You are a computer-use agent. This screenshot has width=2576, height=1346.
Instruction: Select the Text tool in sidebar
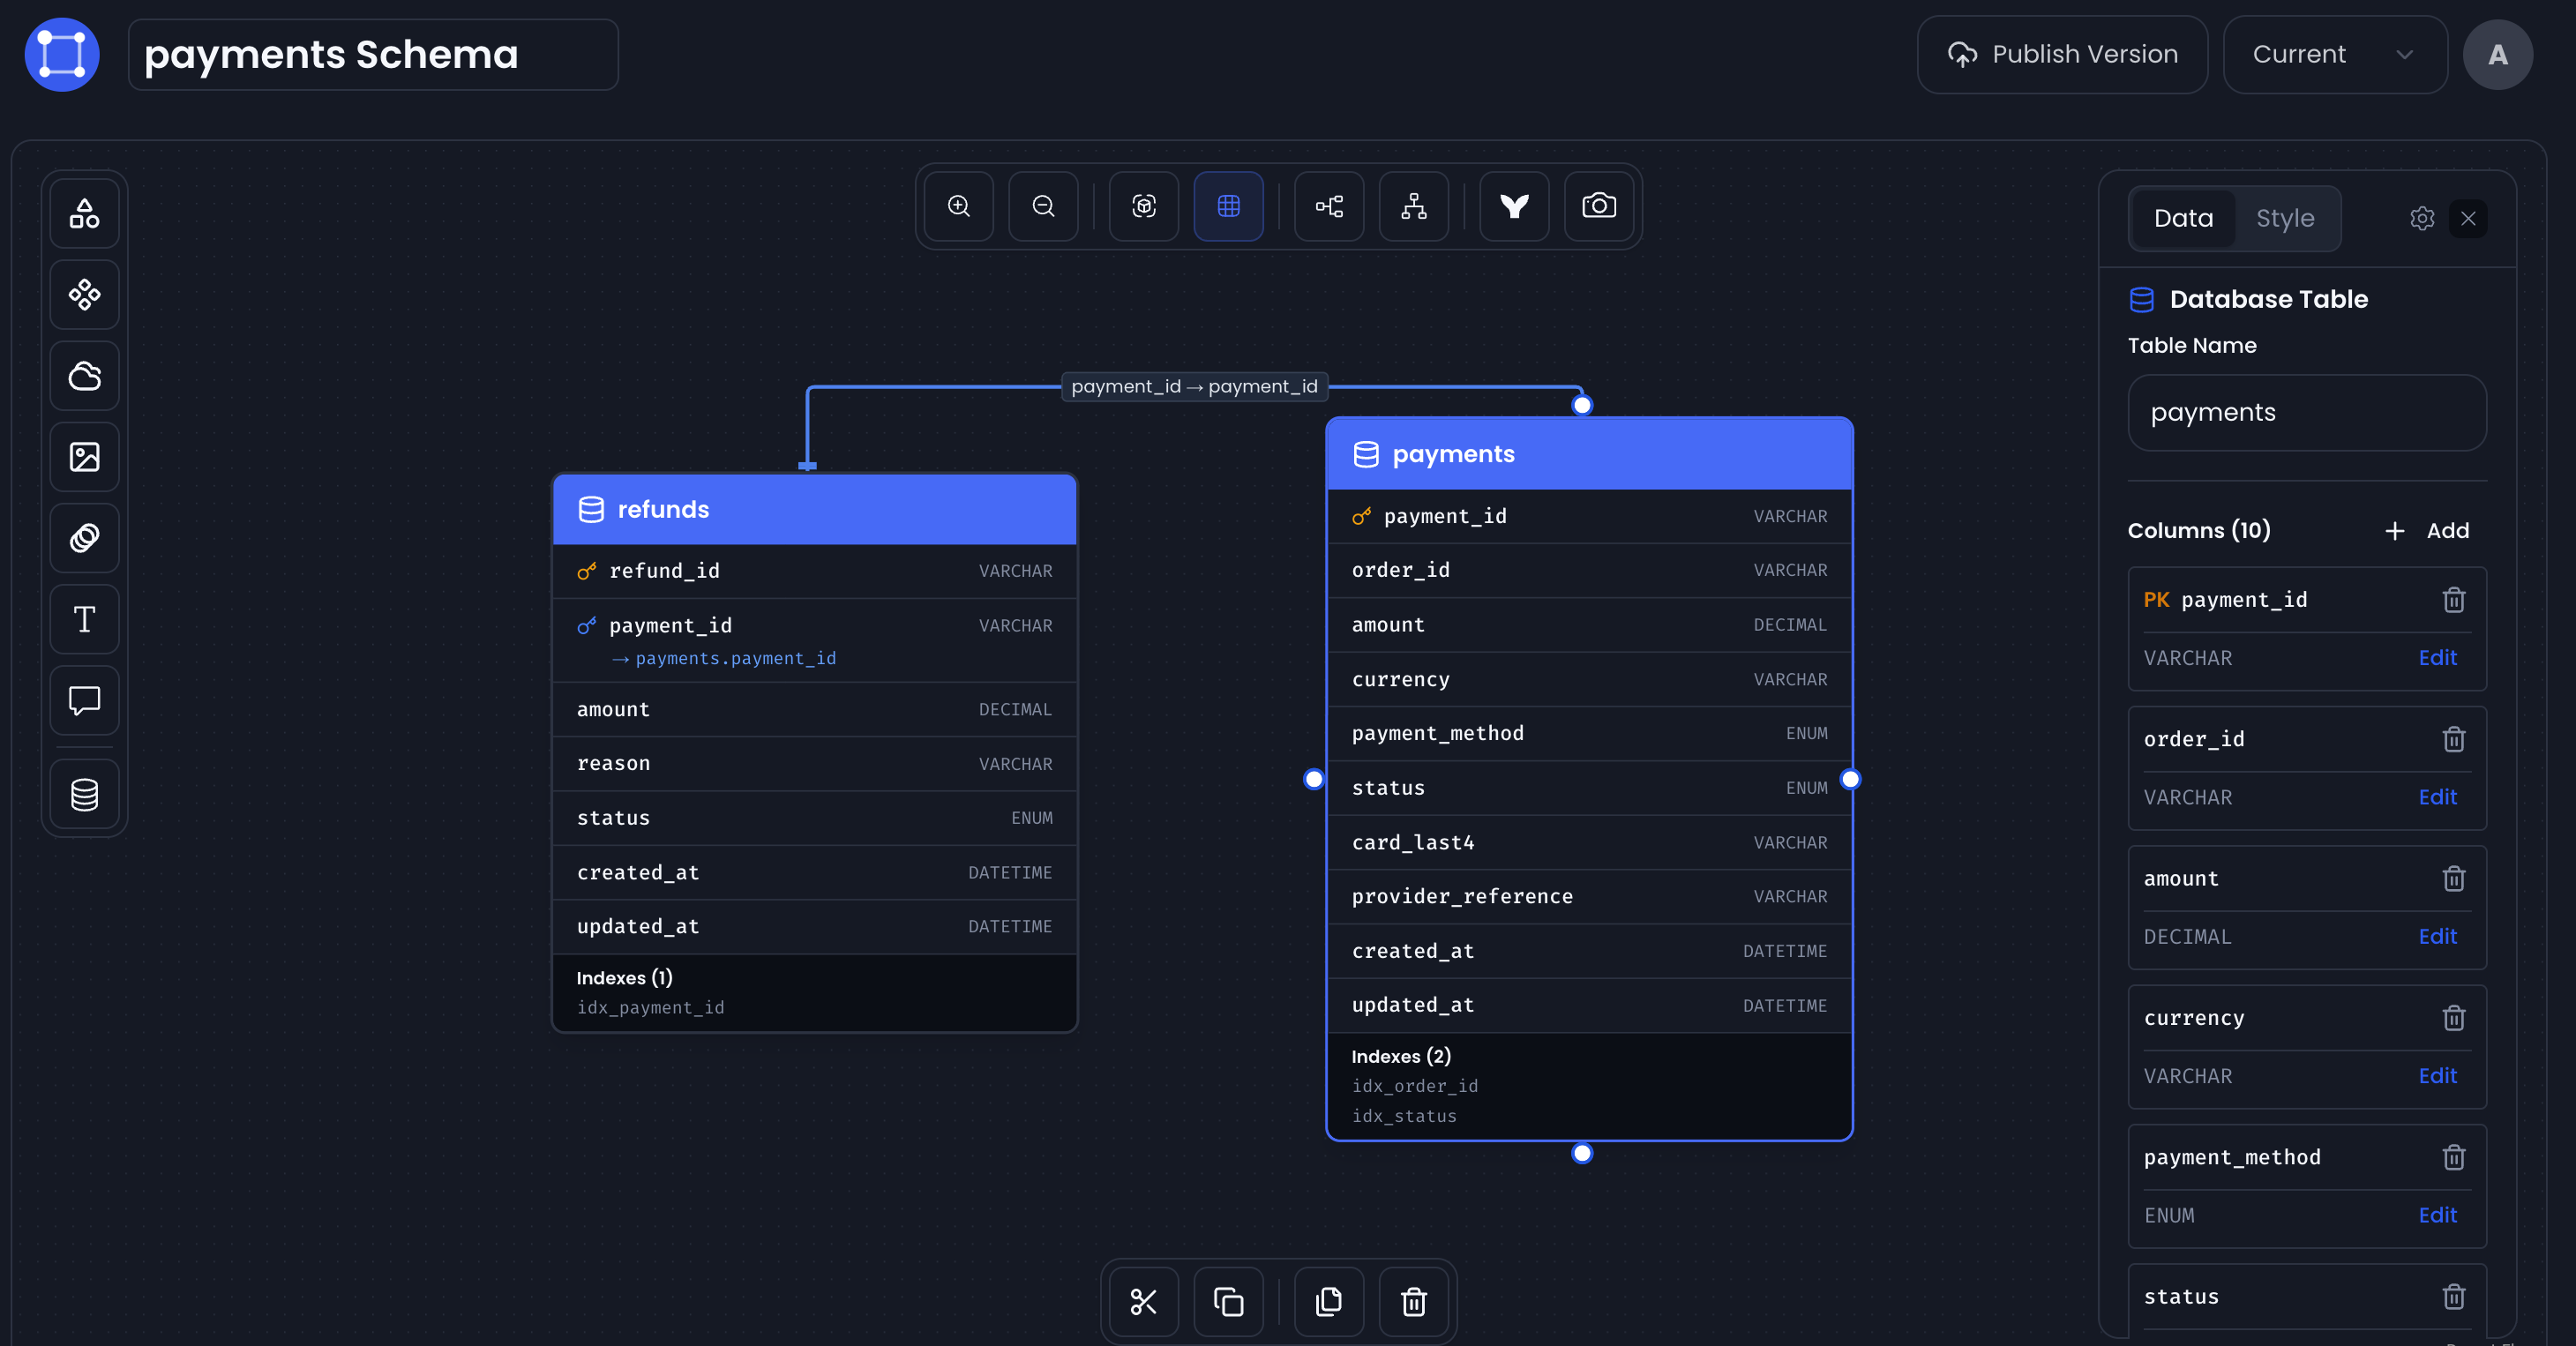click(84, 619)
